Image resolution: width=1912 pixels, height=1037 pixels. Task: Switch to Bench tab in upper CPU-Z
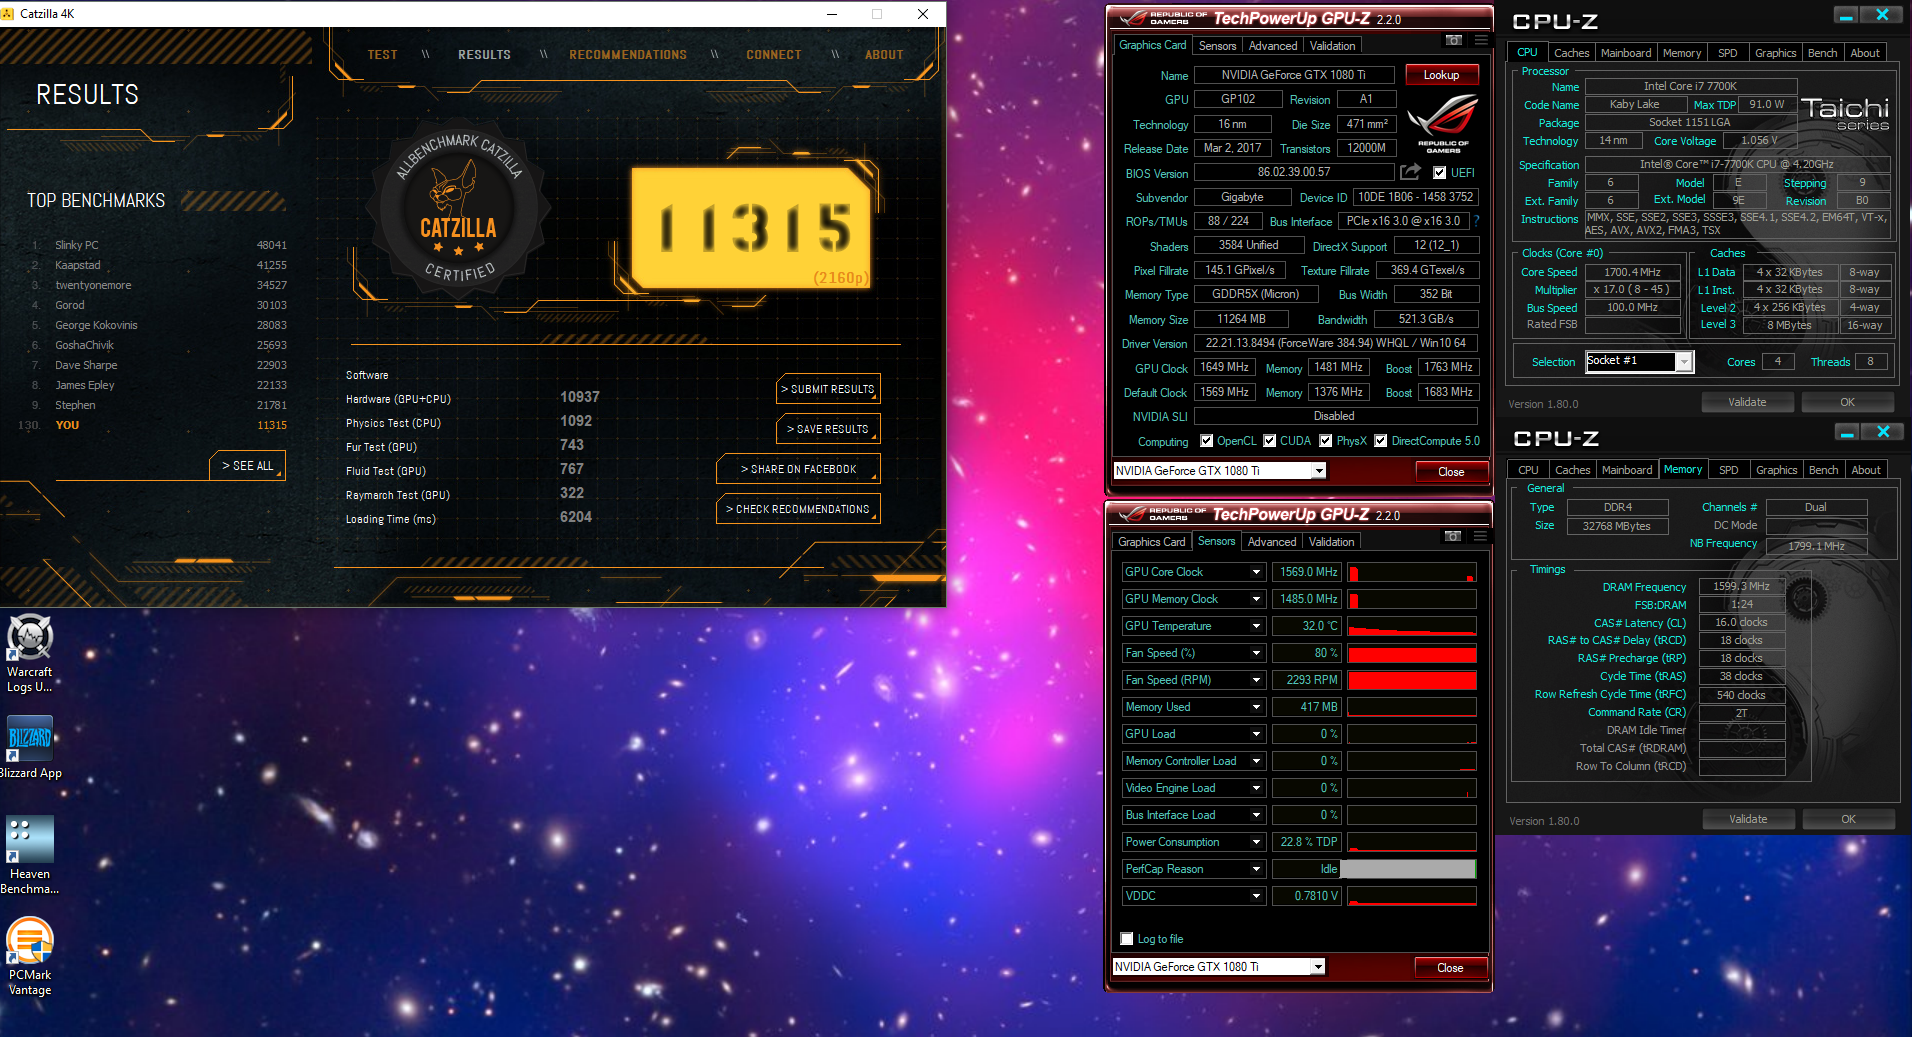pyautogui.click(x=1822, y=53)
